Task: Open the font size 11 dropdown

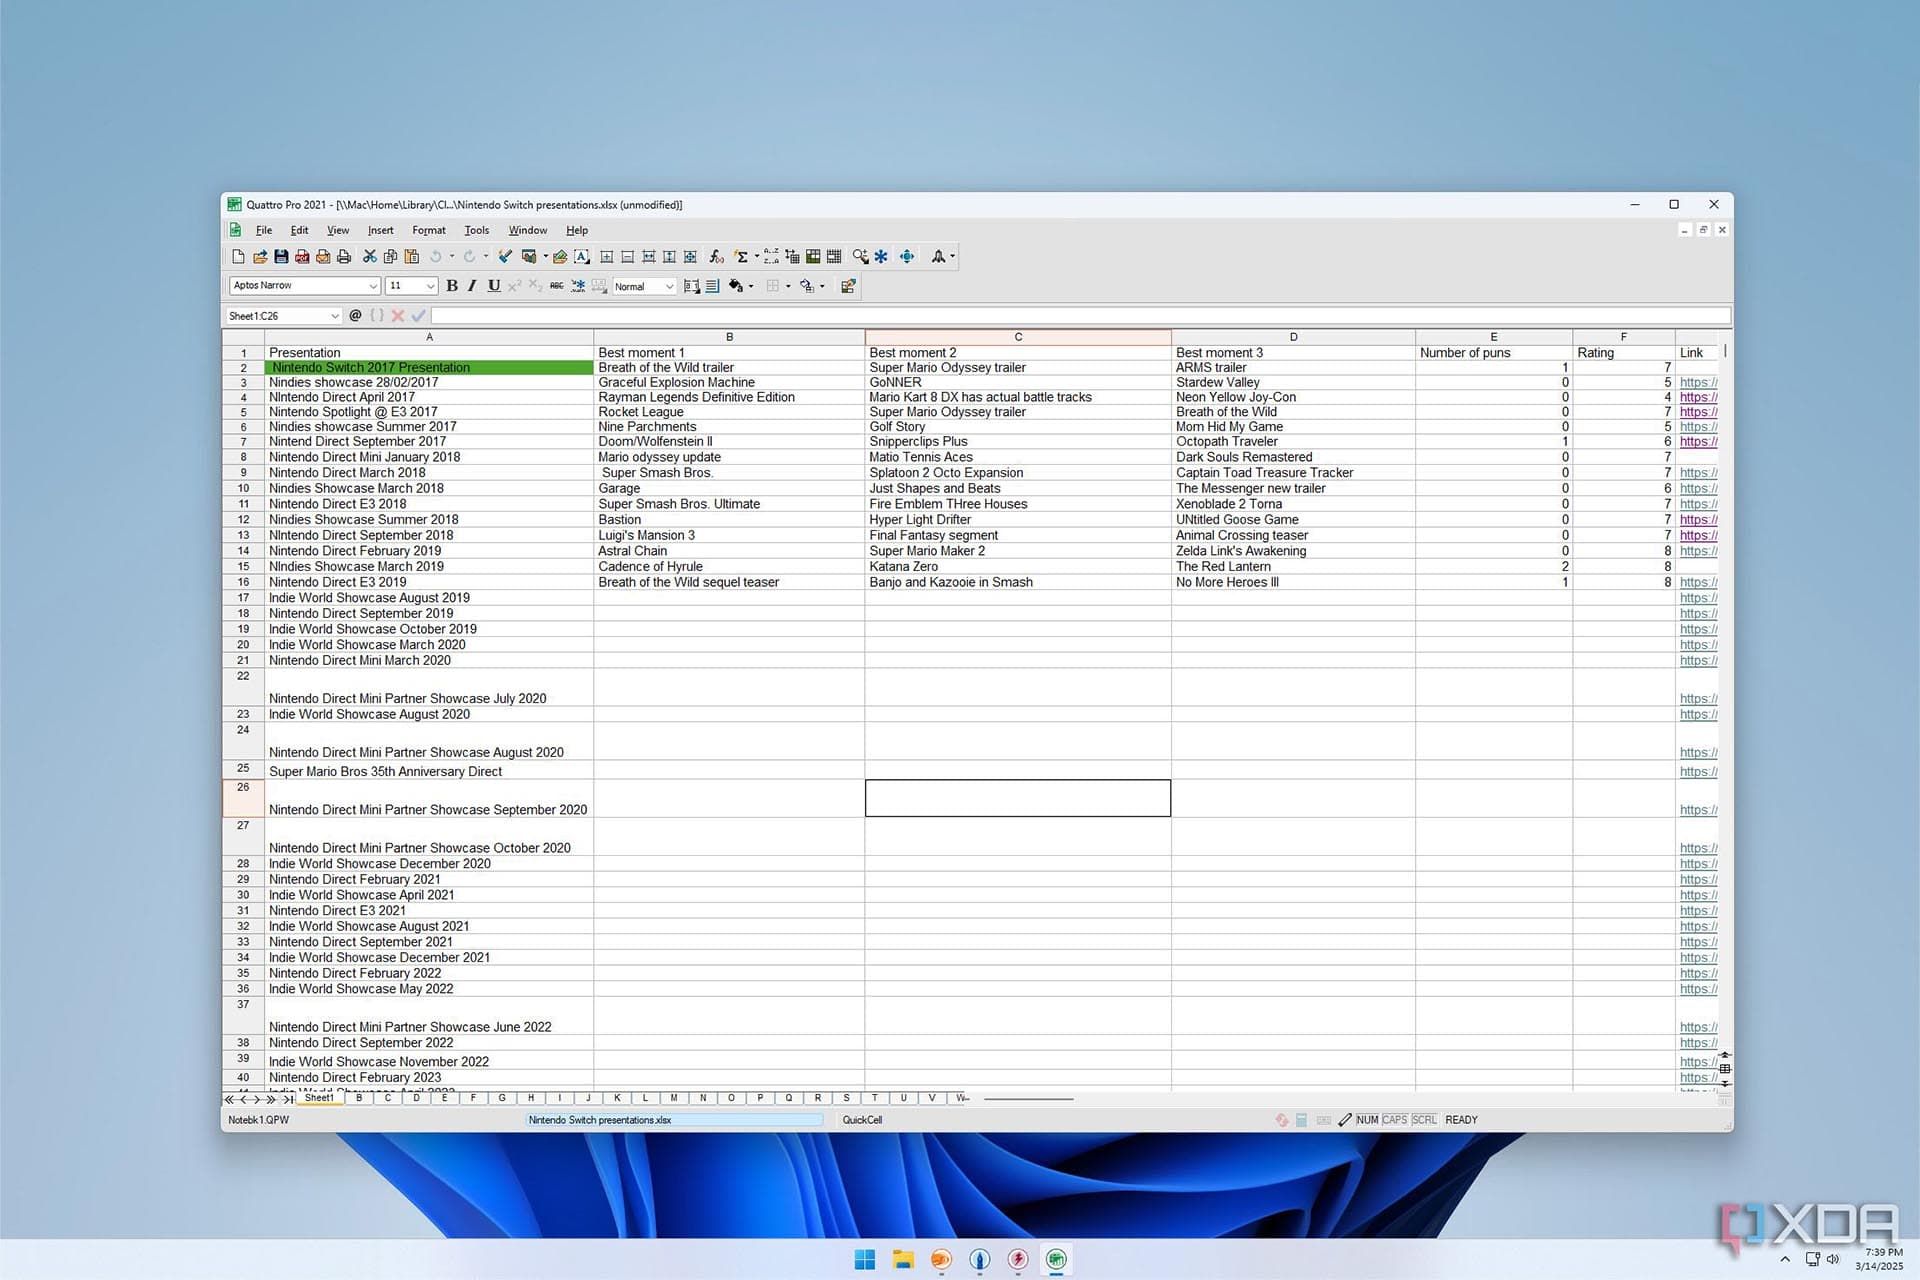Action: pos(431,286)
